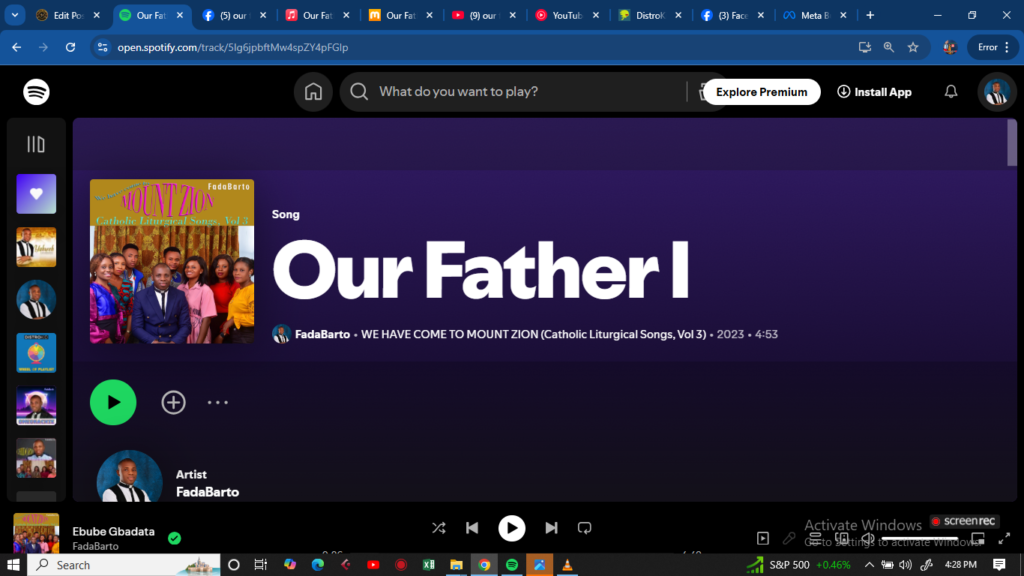Enable shuffle playback mode
This screenshot has width=1024, height=576.
point(438,528)
